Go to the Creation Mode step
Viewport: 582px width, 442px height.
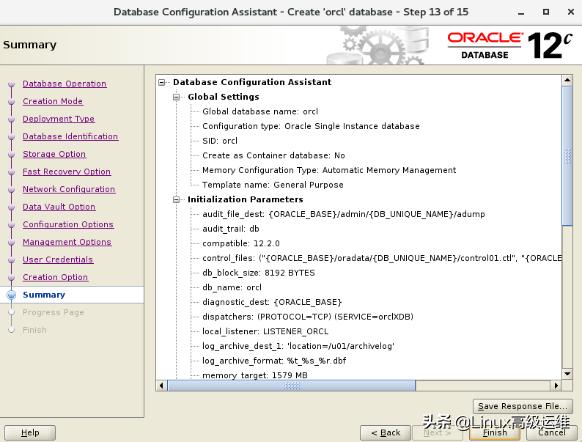pyautogui.click(x=52, y=101)
